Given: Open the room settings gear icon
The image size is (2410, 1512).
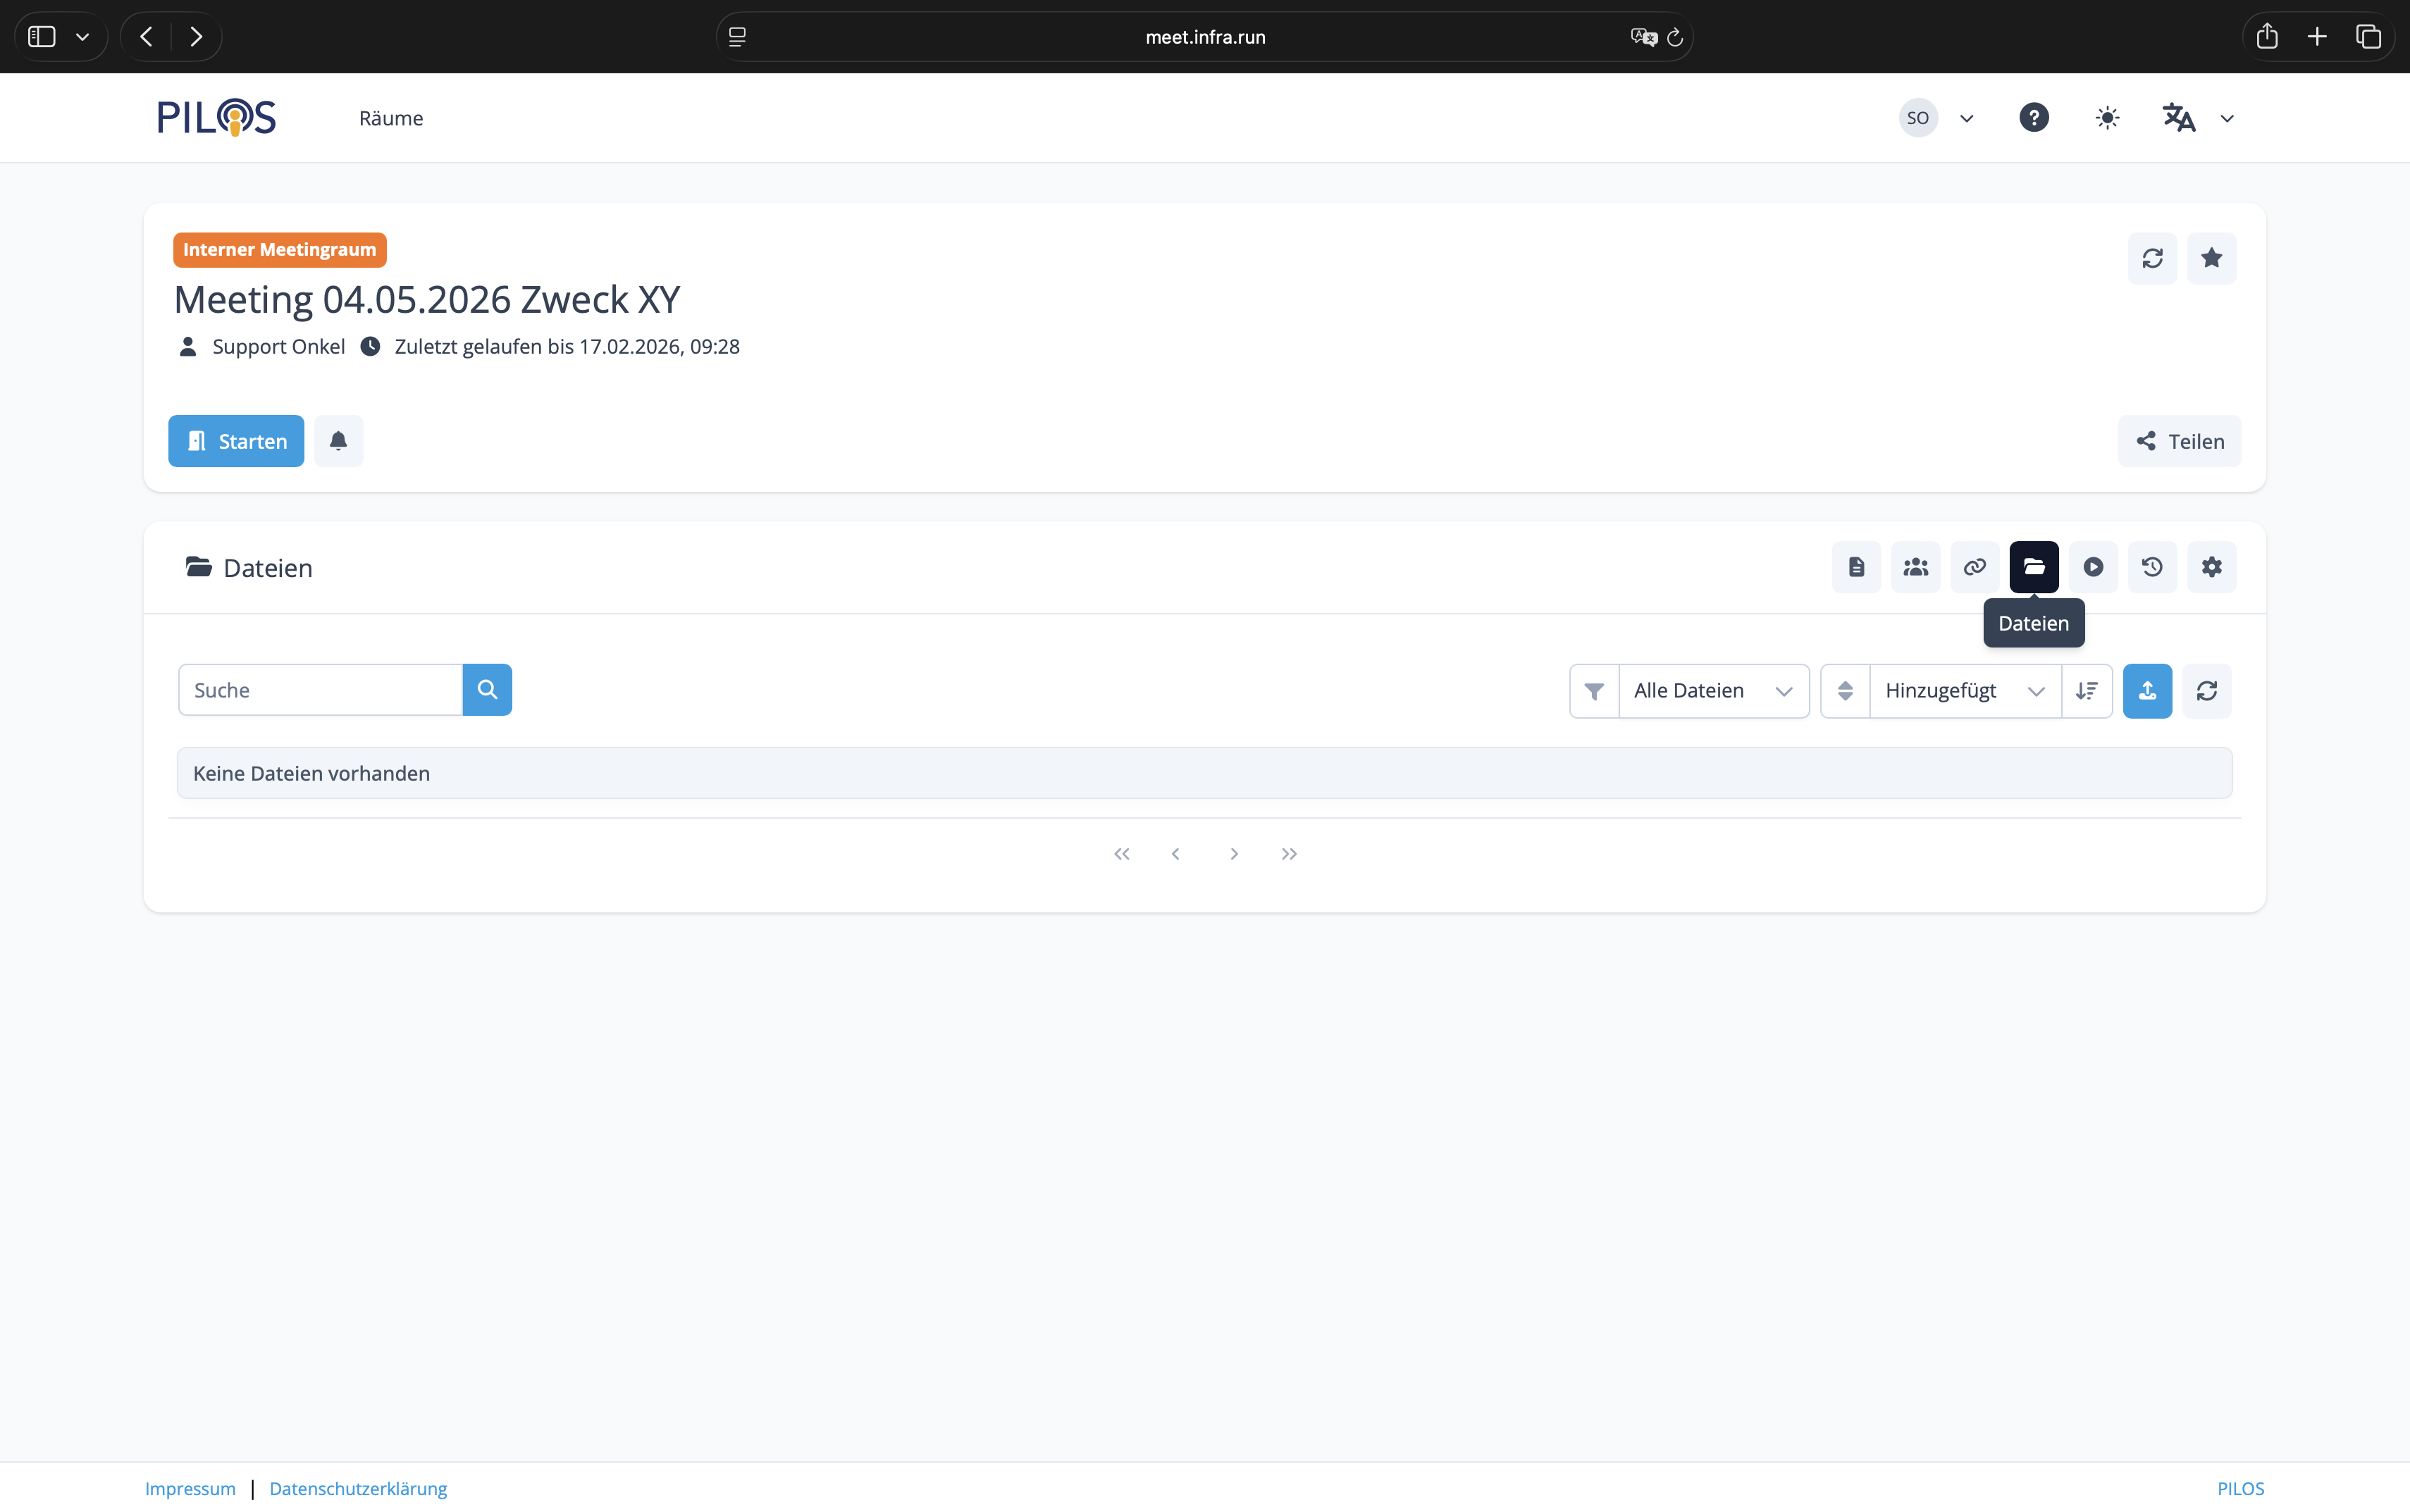Looking at the screenshot, I should pos(2211,567).
